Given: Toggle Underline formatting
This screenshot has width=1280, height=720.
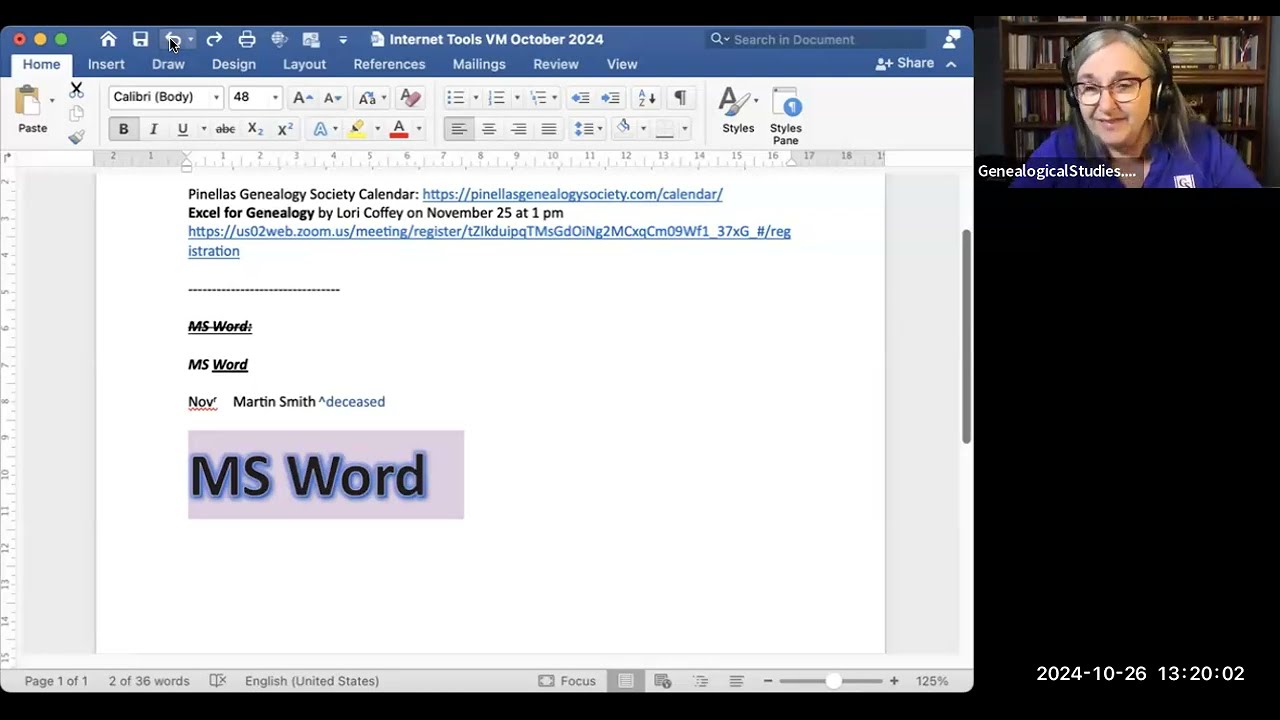Looking at the screenshot, I should (x=182, y=129).
